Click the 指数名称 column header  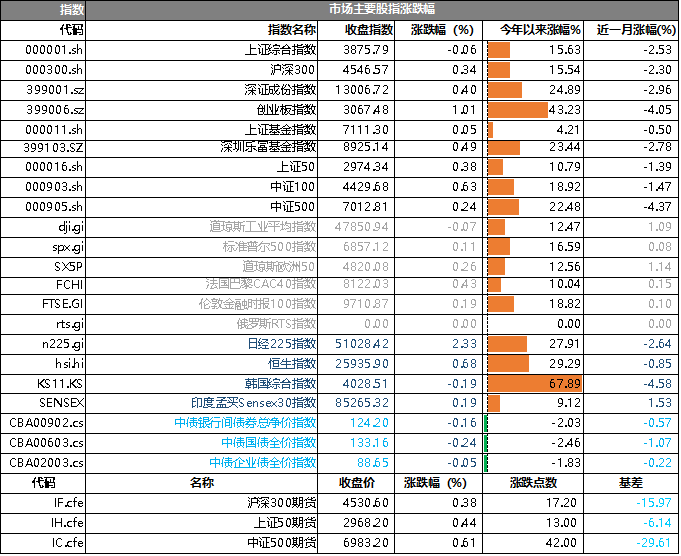[292, 30]
